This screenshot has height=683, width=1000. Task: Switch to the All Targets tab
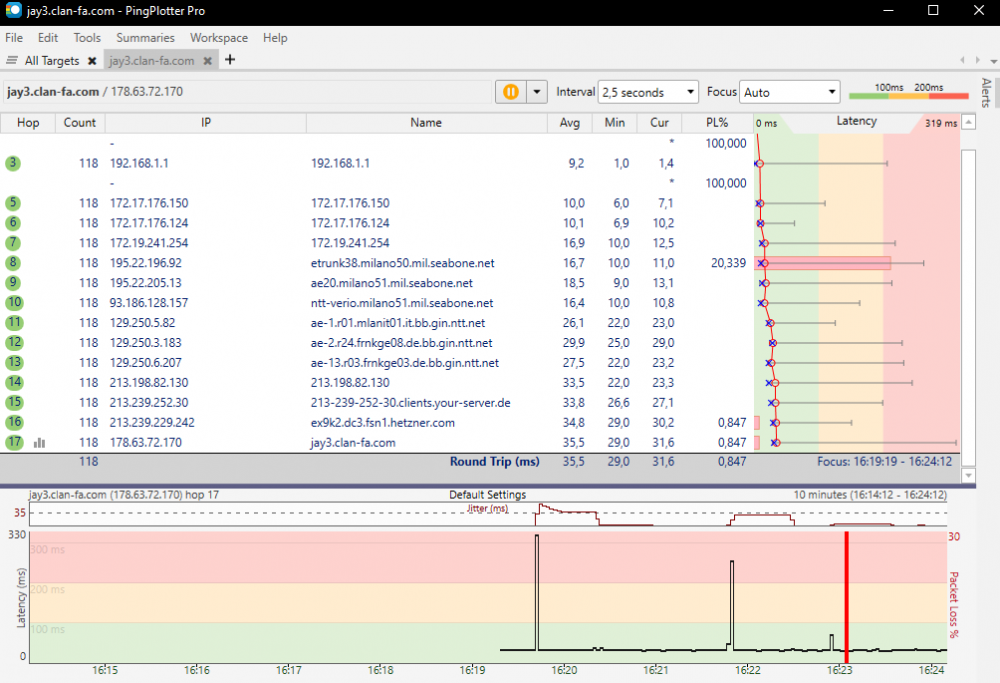(x=52, y=61)
